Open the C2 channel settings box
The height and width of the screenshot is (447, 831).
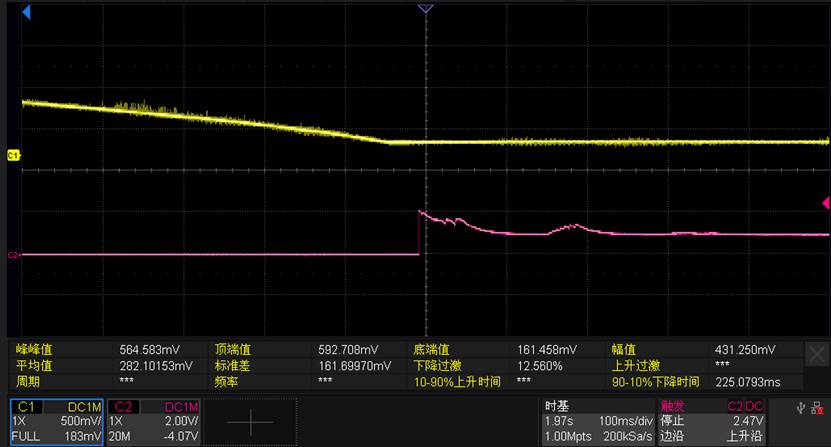coord(154,422)
